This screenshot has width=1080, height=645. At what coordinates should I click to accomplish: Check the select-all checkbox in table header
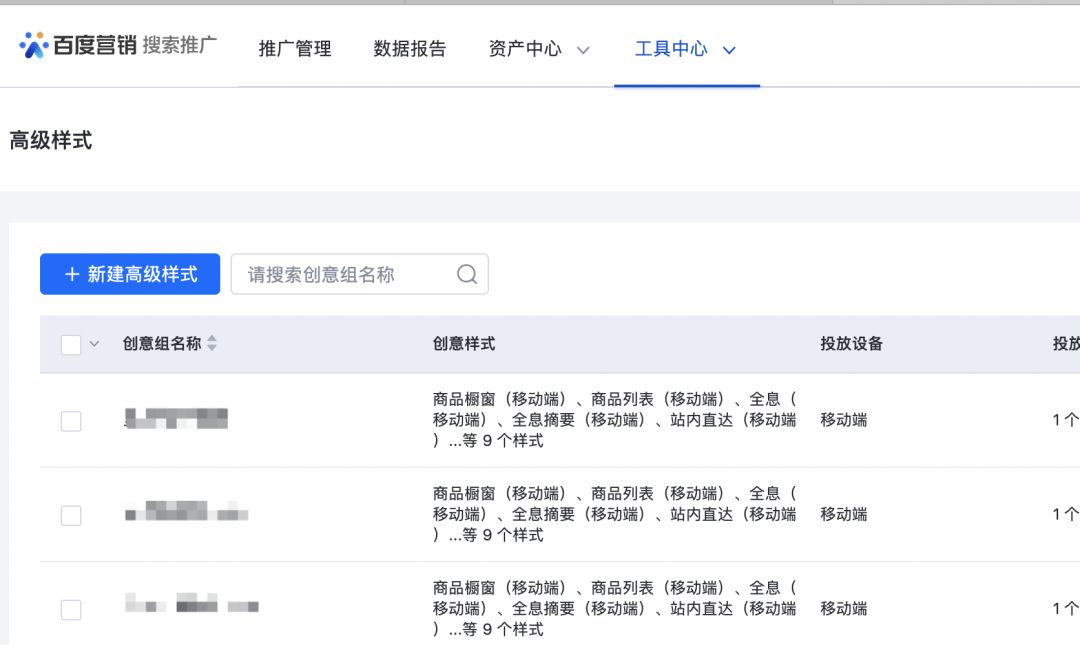70,343
